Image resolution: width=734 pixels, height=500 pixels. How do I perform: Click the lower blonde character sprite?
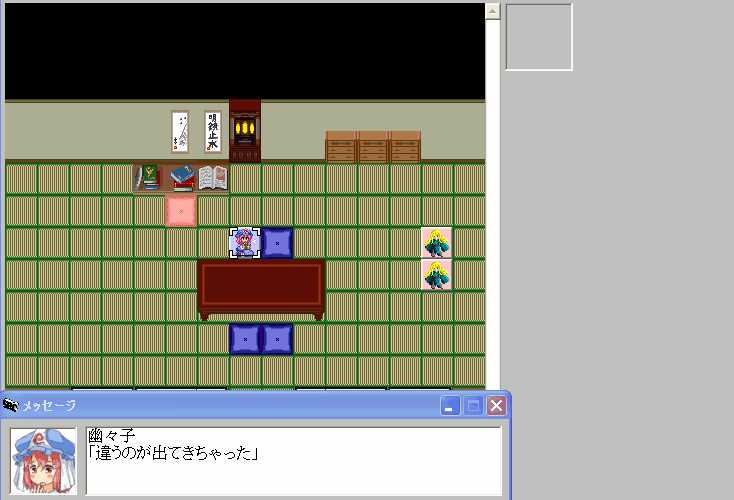click(x=436, y=275)
